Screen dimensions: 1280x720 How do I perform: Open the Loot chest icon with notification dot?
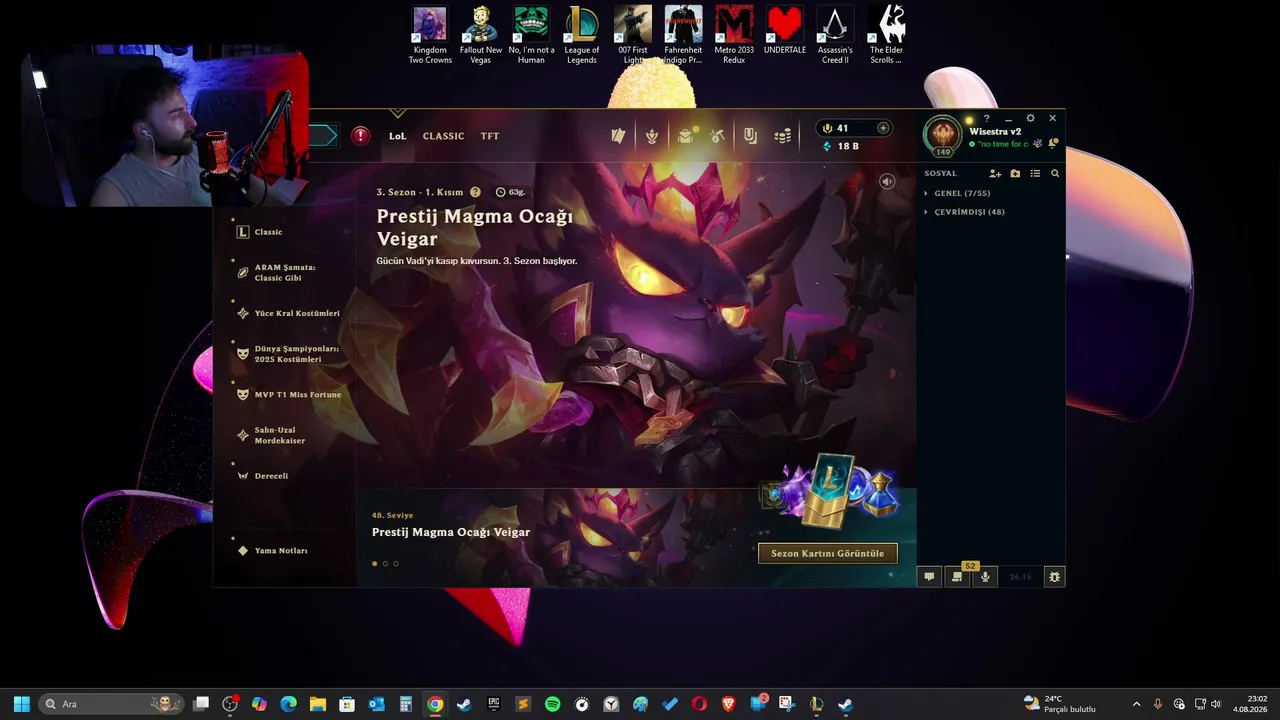point(685,136)
